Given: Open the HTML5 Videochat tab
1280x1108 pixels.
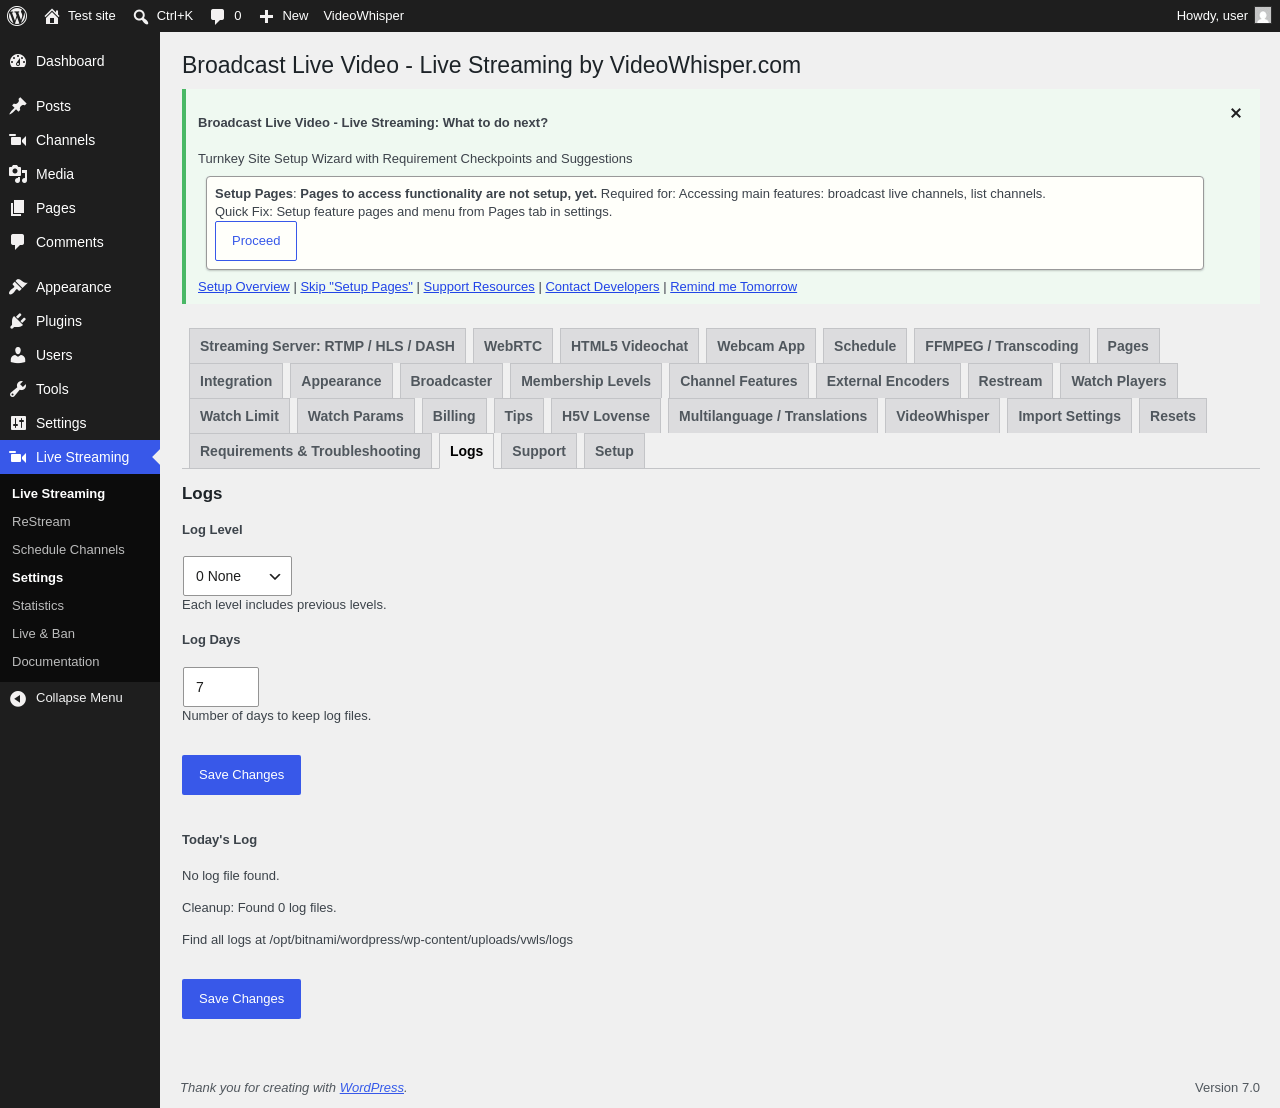Looking at the screenshot, I should click(629, 346).
